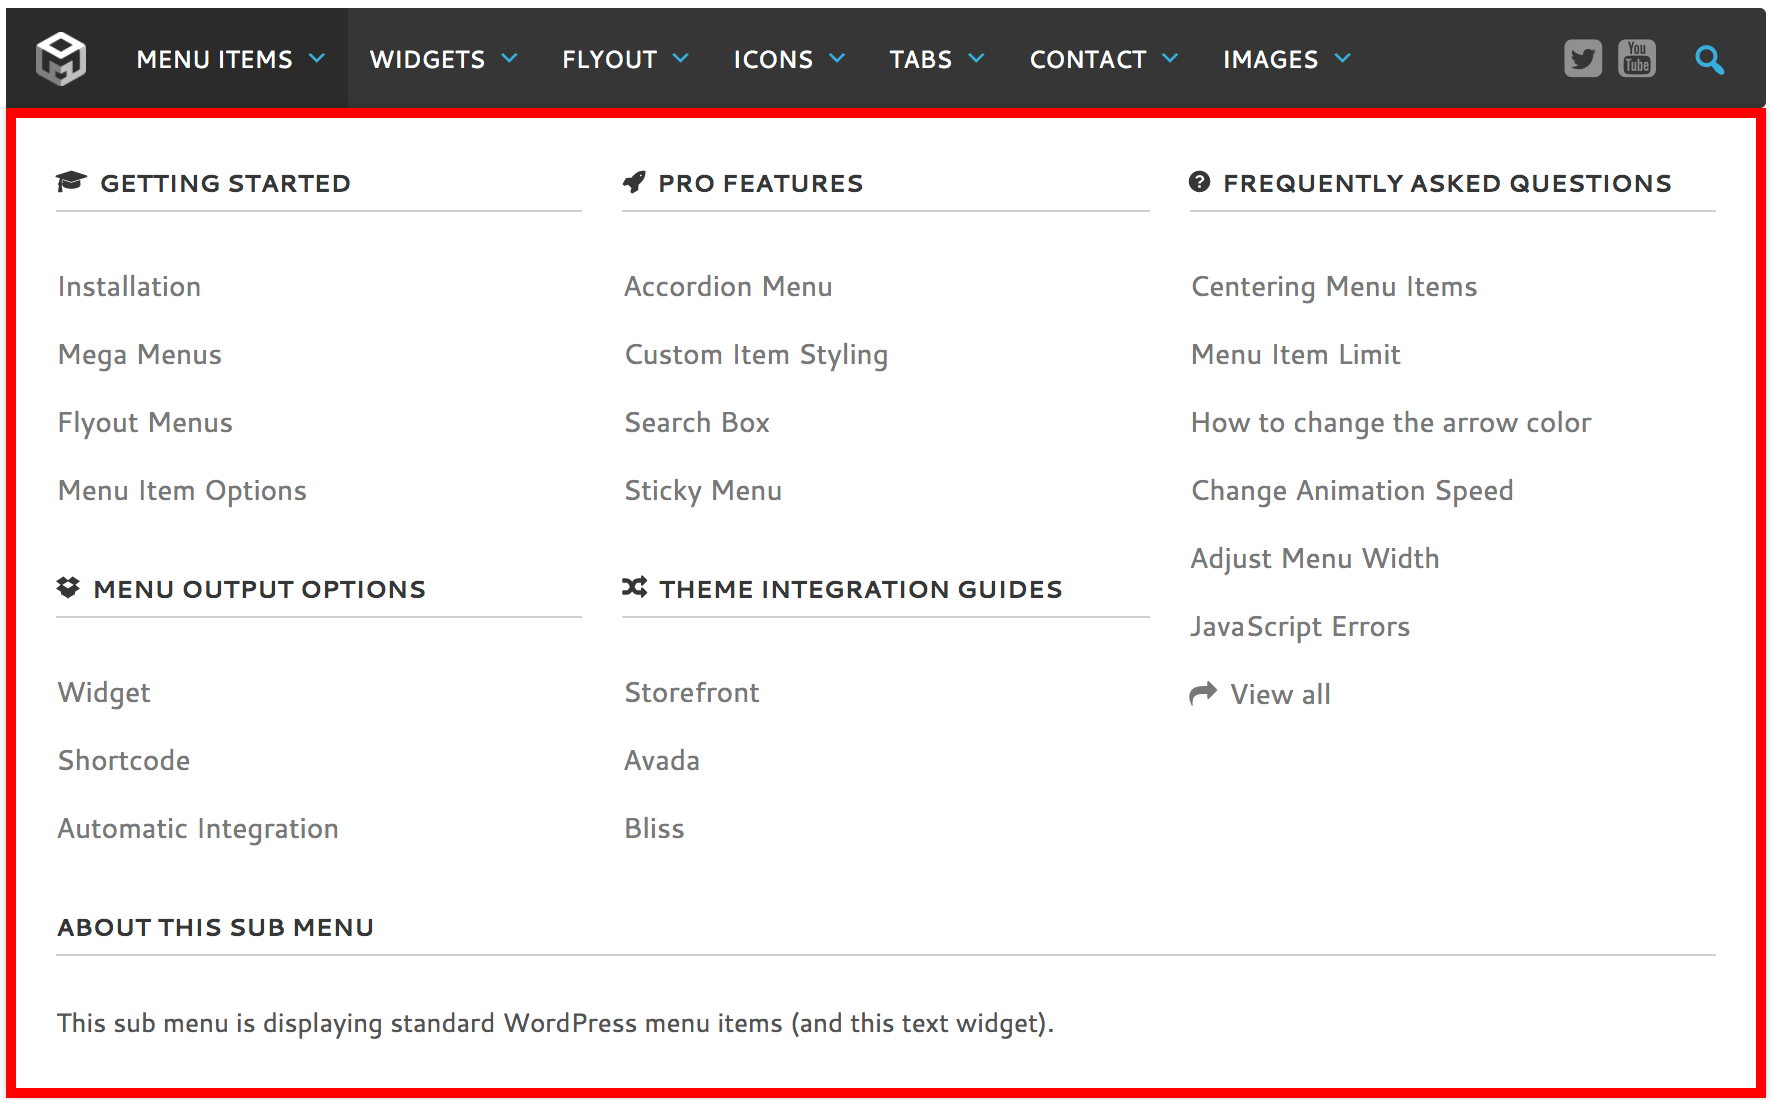The height and width of the screenshot is (1100, 1772).
Task: Select the Tabs menu item
Action: point(920,60)
